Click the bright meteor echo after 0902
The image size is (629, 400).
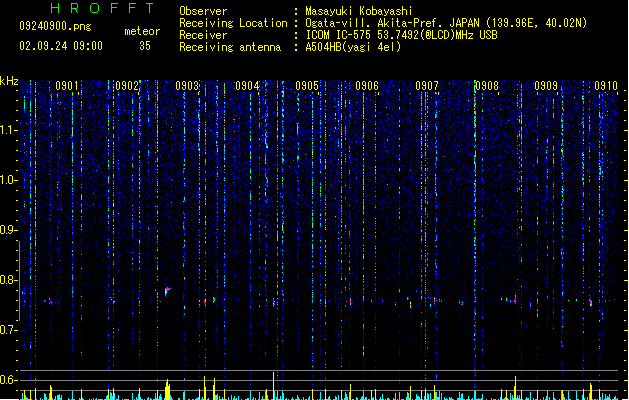pos(167,291)
